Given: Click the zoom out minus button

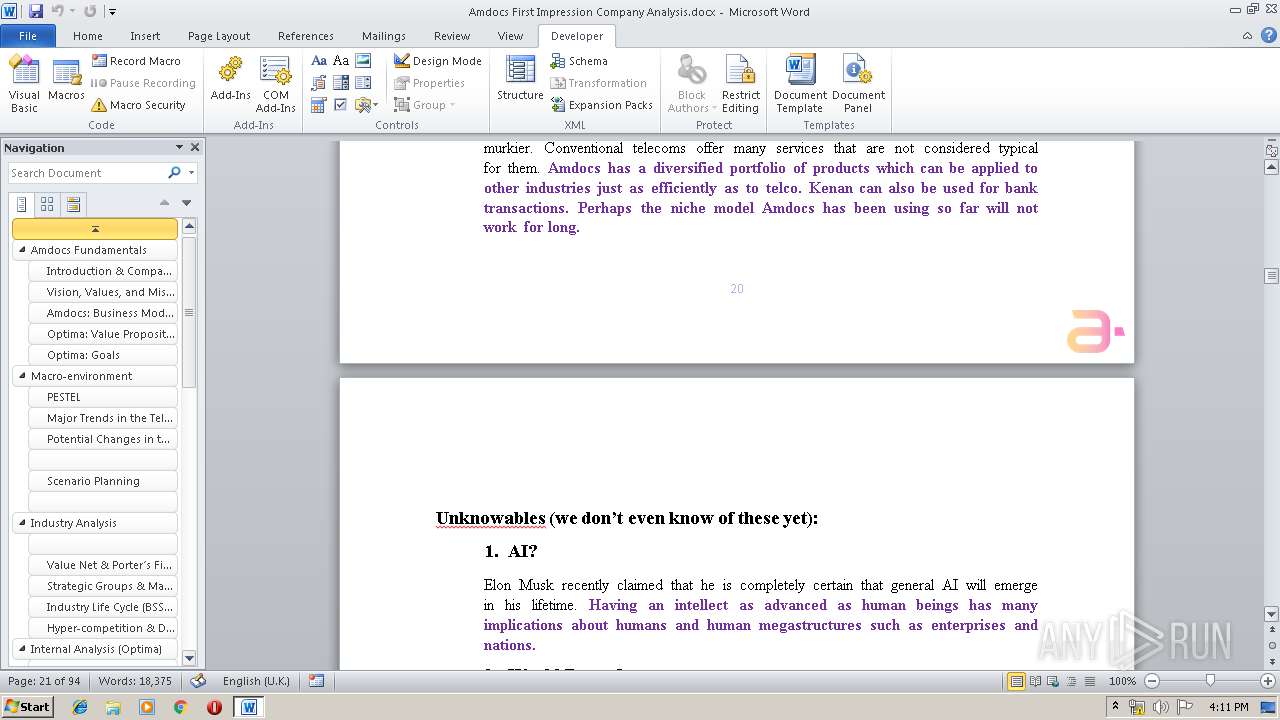Looking at the screenshot, I should pyautogui.click(x=1152, y=681).
